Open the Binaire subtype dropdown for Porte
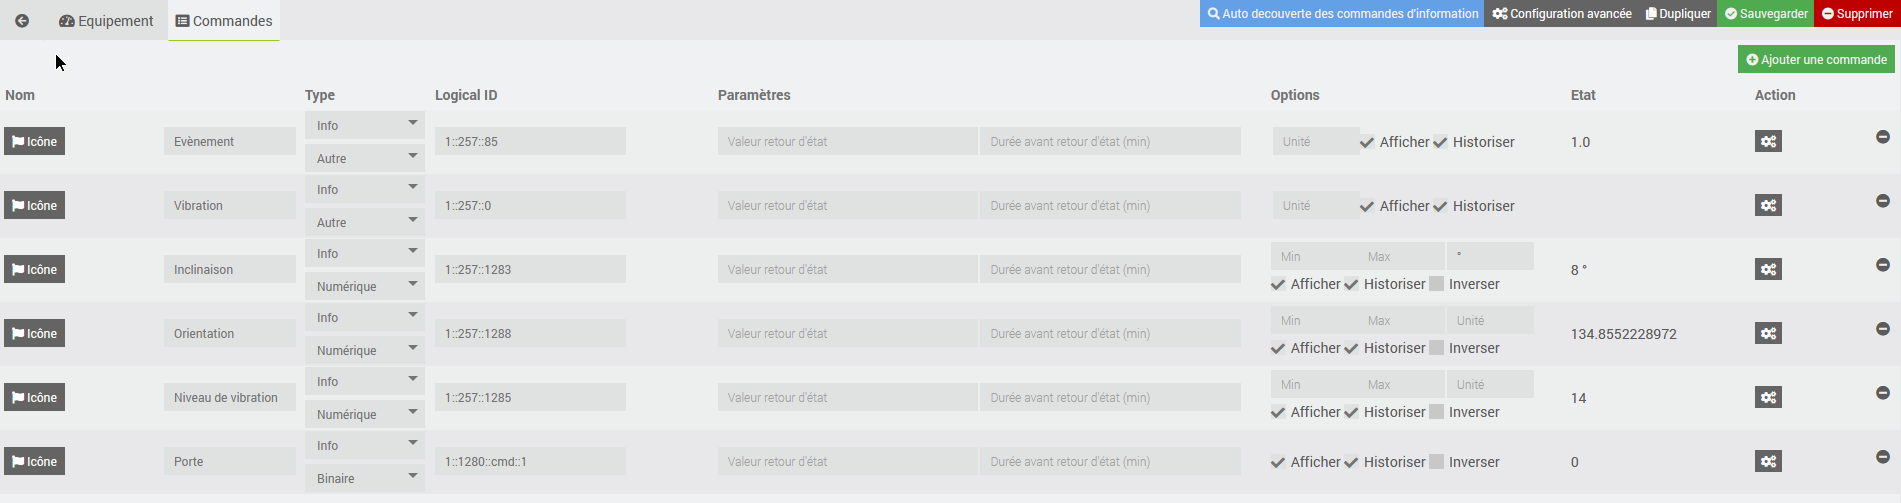1901x503 pixels. coord(365,478)
